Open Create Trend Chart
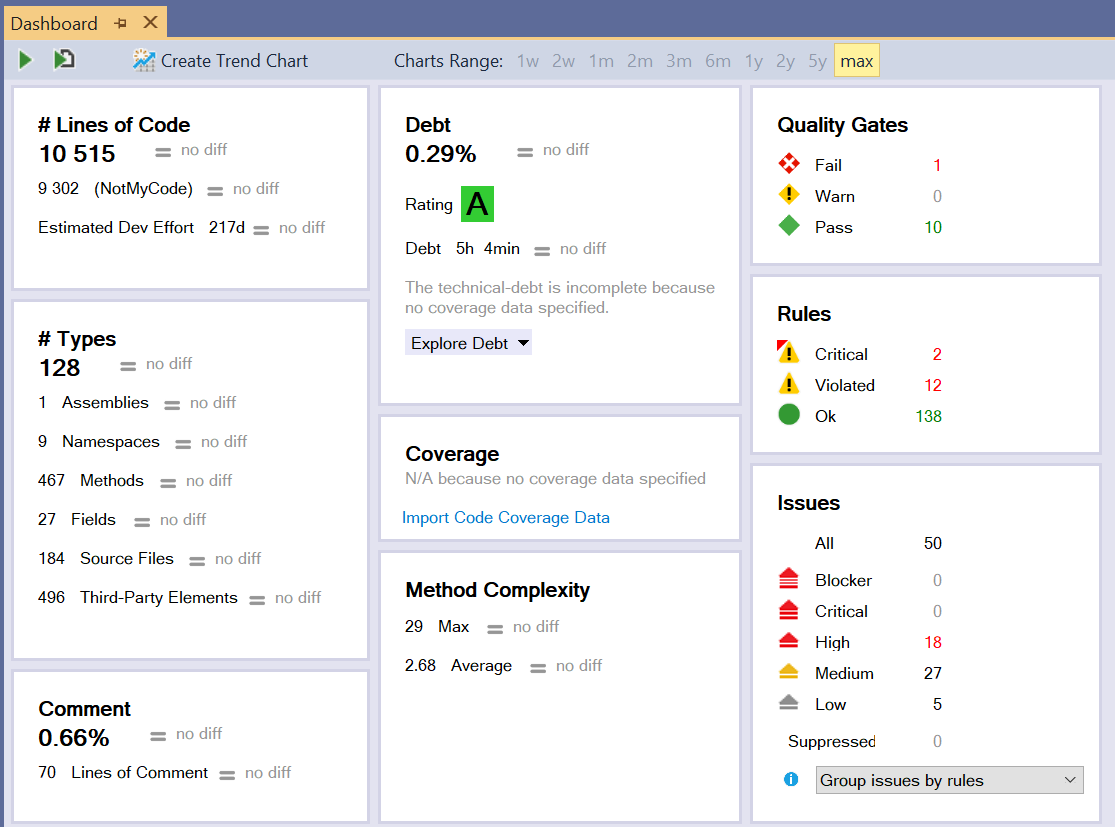Image resolution: width=1115 pixels, height=827 pixels. coord(219,60)
